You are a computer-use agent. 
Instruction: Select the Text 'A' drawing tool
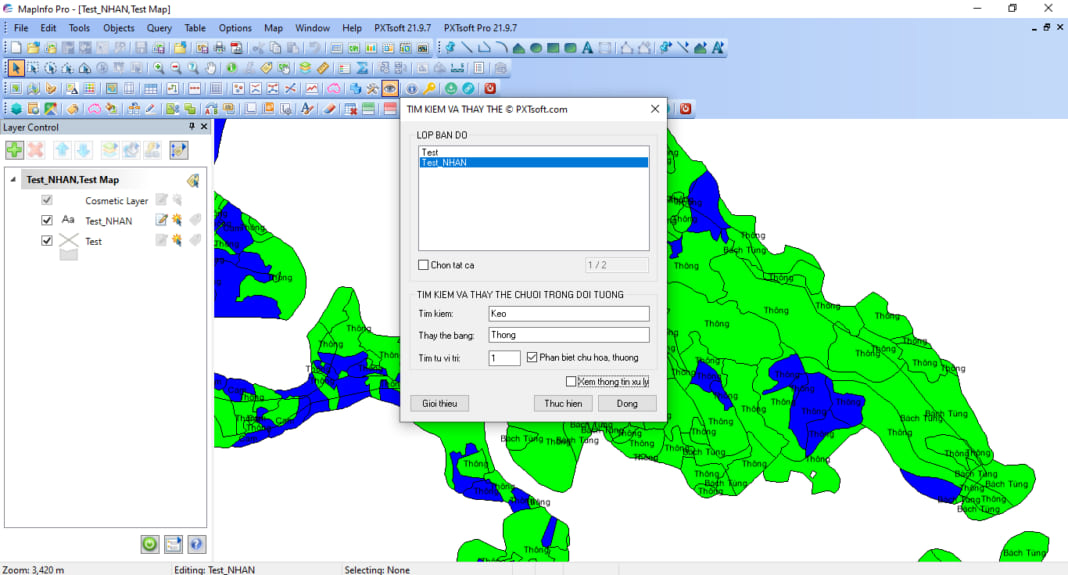[587, 48]
